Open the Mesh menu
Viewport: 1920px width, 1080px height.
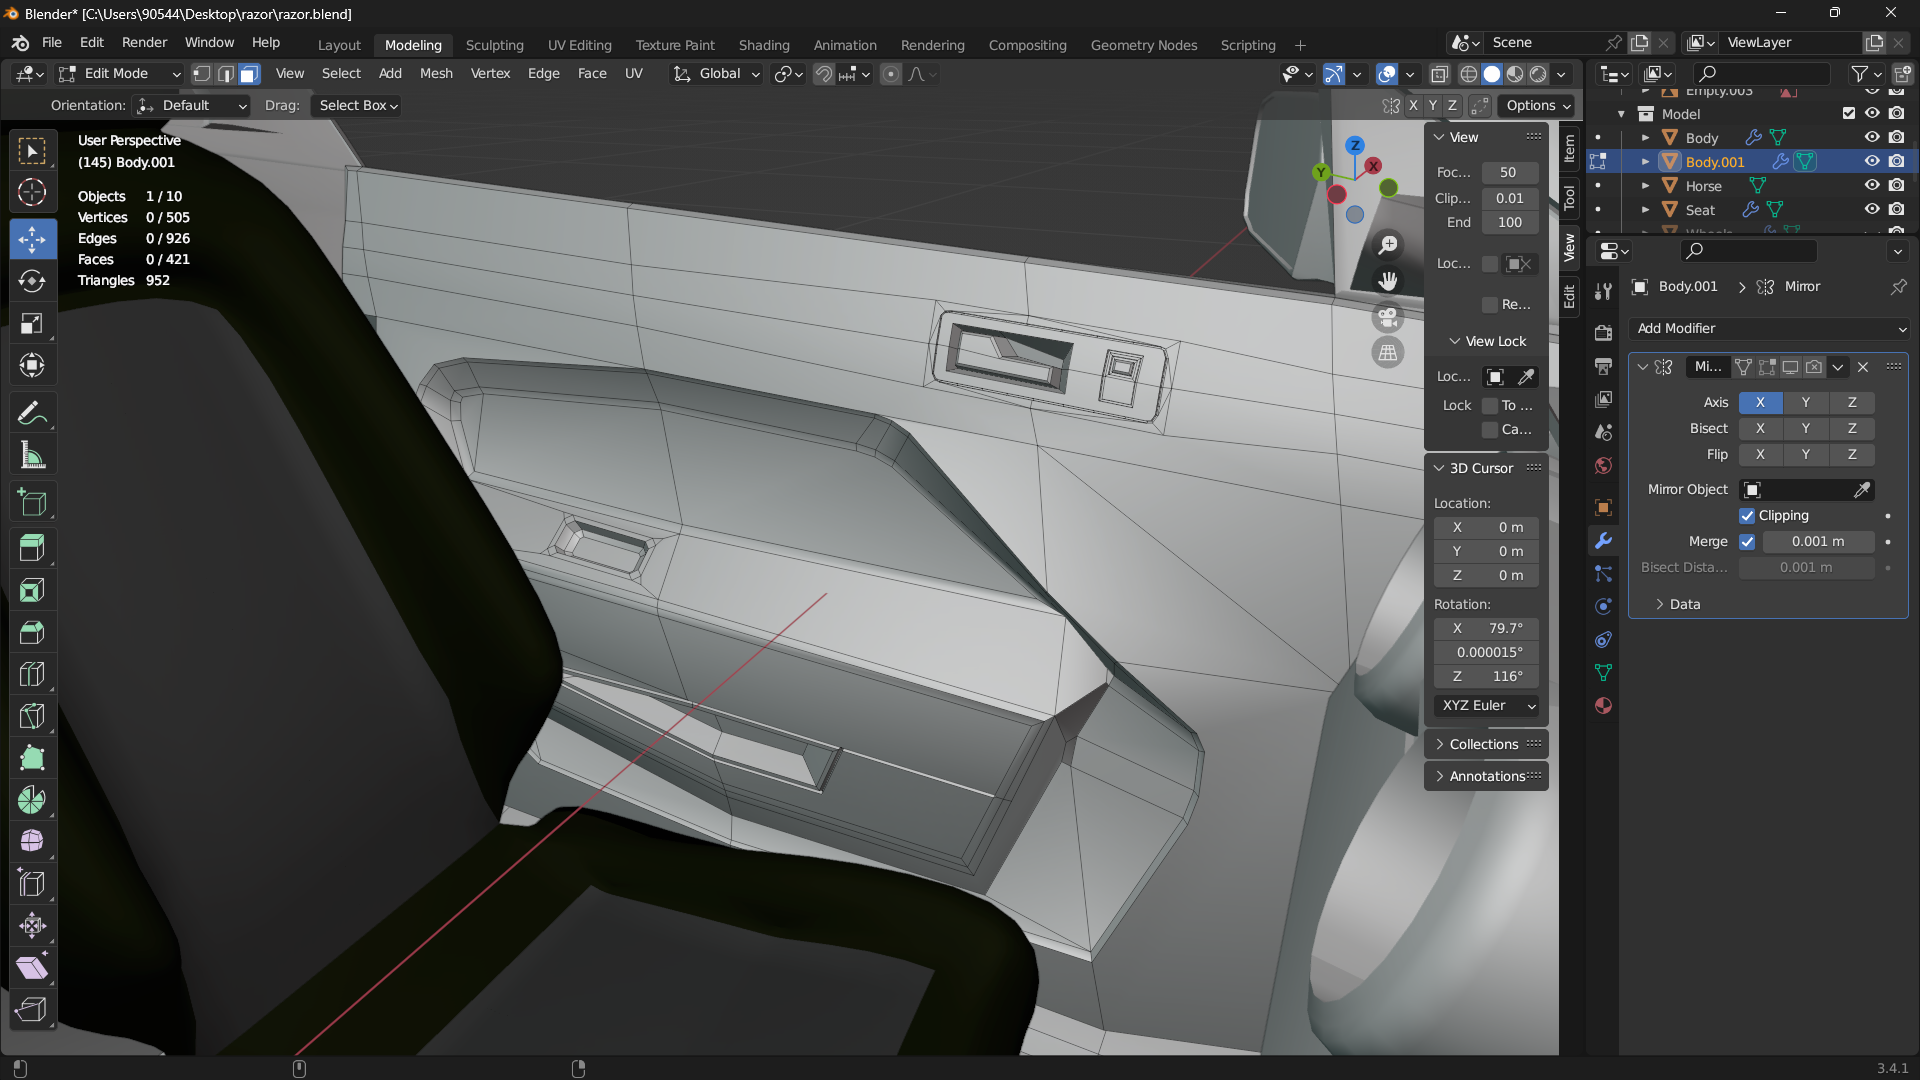(436, 74)
